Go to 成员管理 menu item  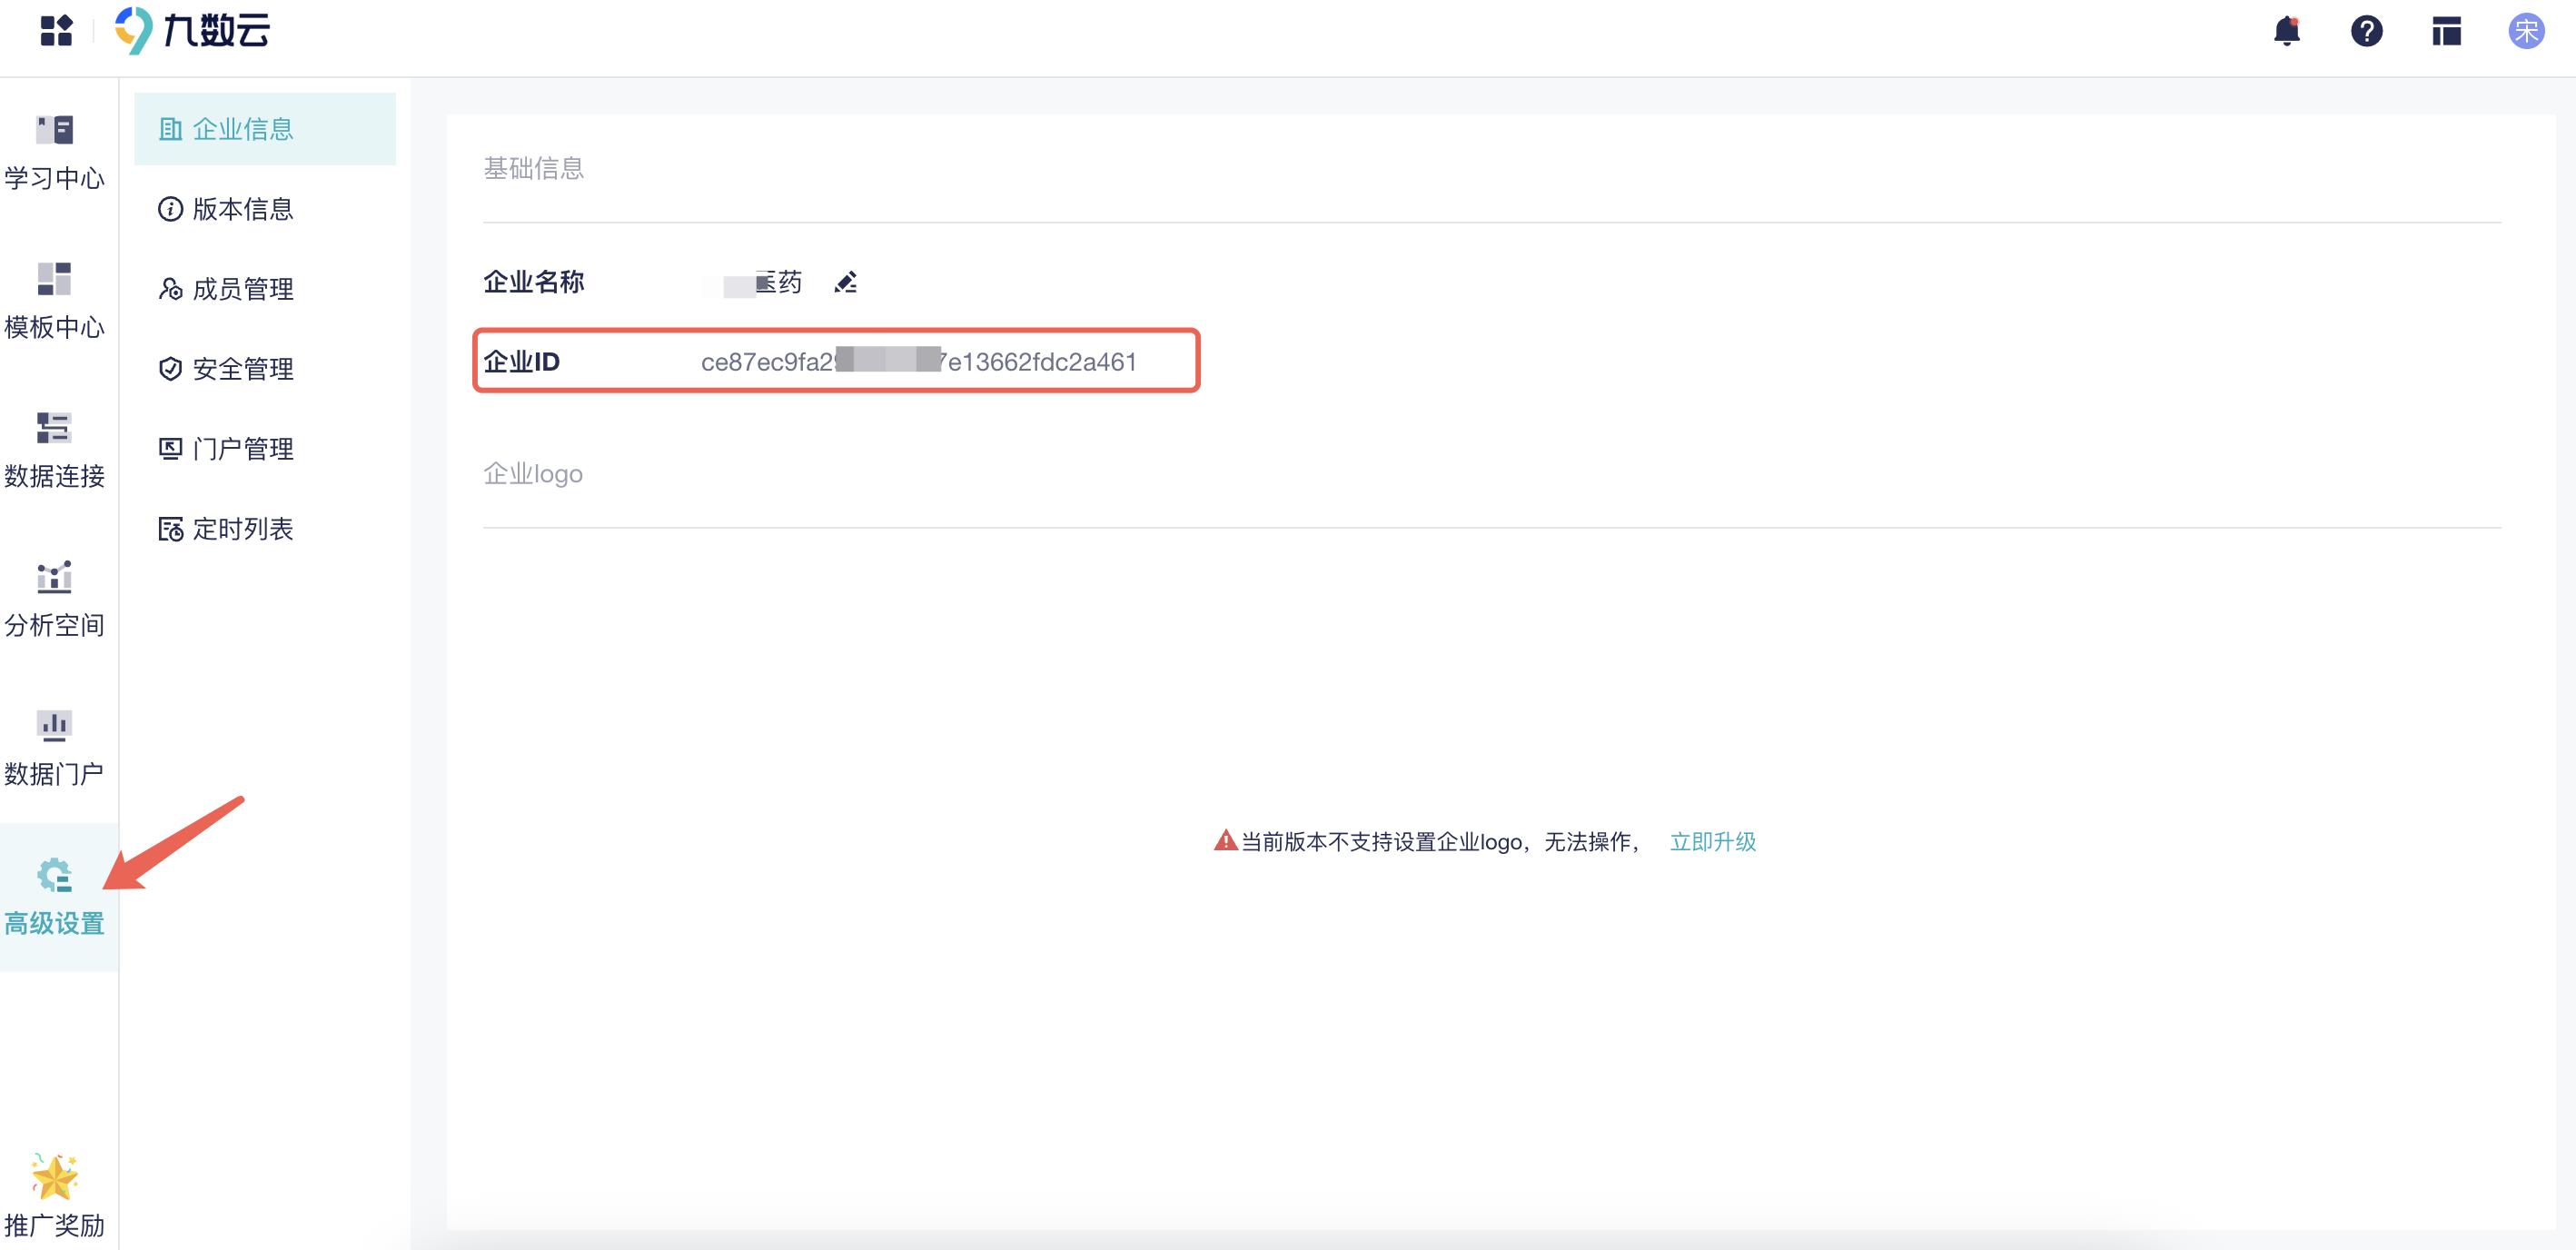(243, 289)
